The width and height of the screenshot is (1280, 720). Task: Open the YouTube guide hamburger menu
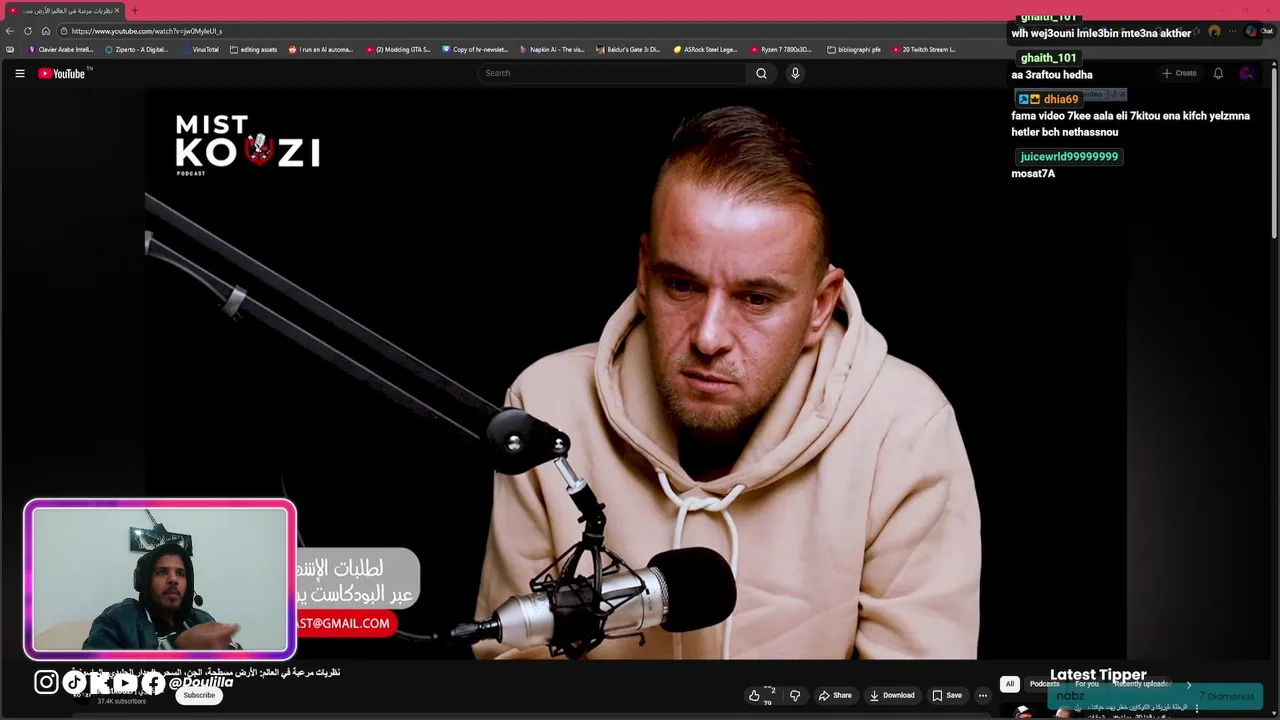click(x=19, y=73)
